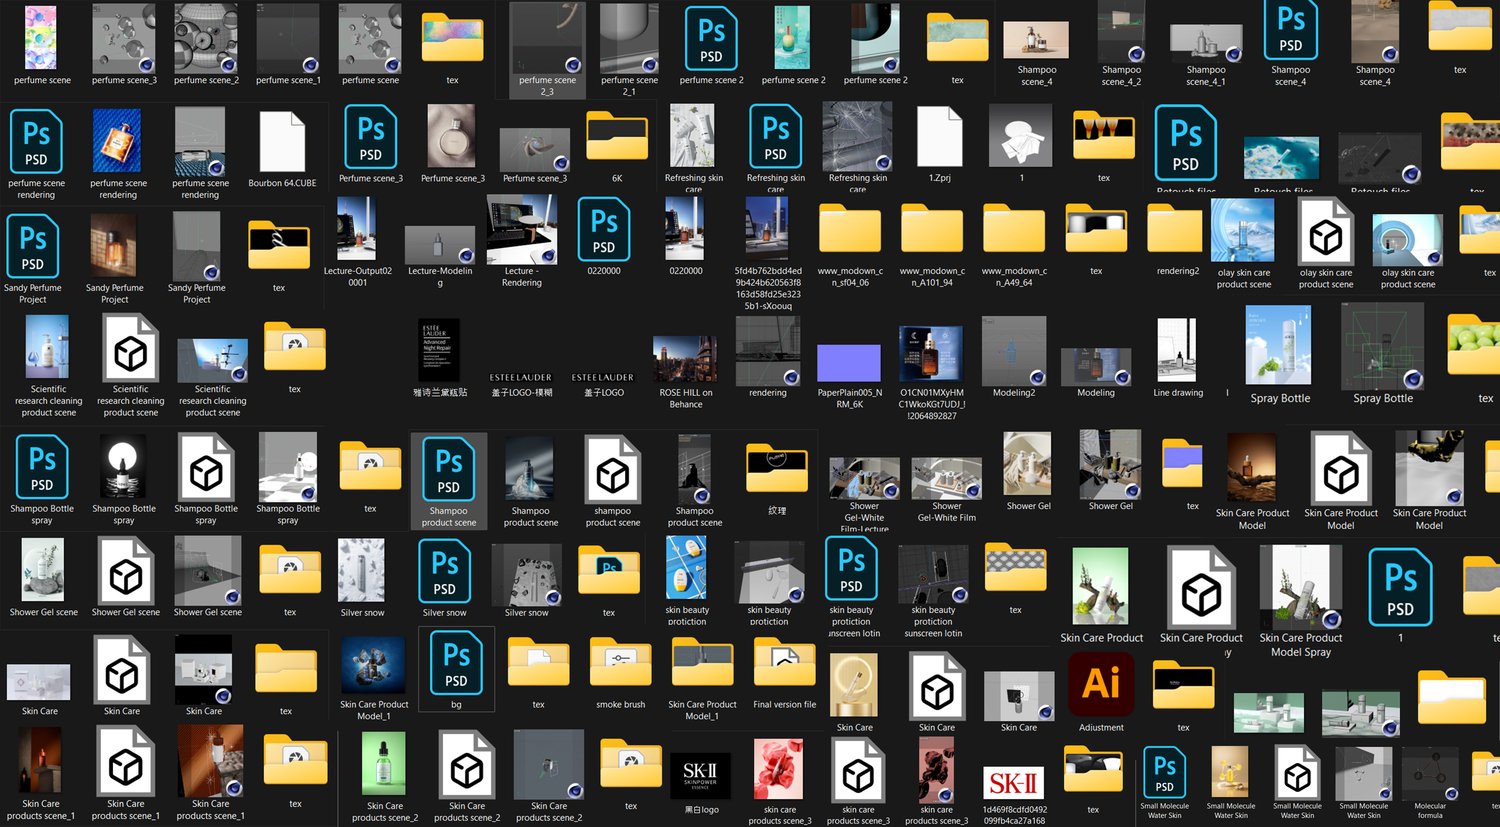Select the Silver snow PSD icon
Screen dimensions: 1500x827
(445, 571)
